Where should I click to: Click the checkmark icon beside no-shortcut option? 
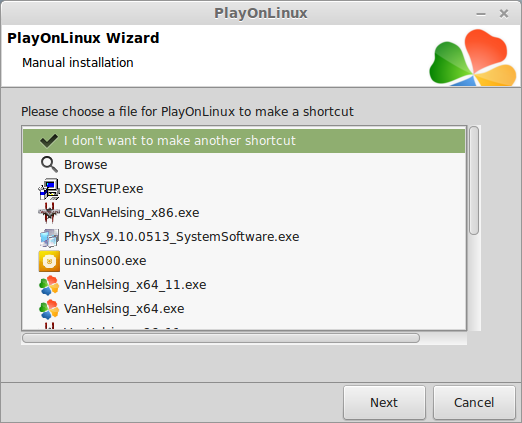(x=49, y=141)
